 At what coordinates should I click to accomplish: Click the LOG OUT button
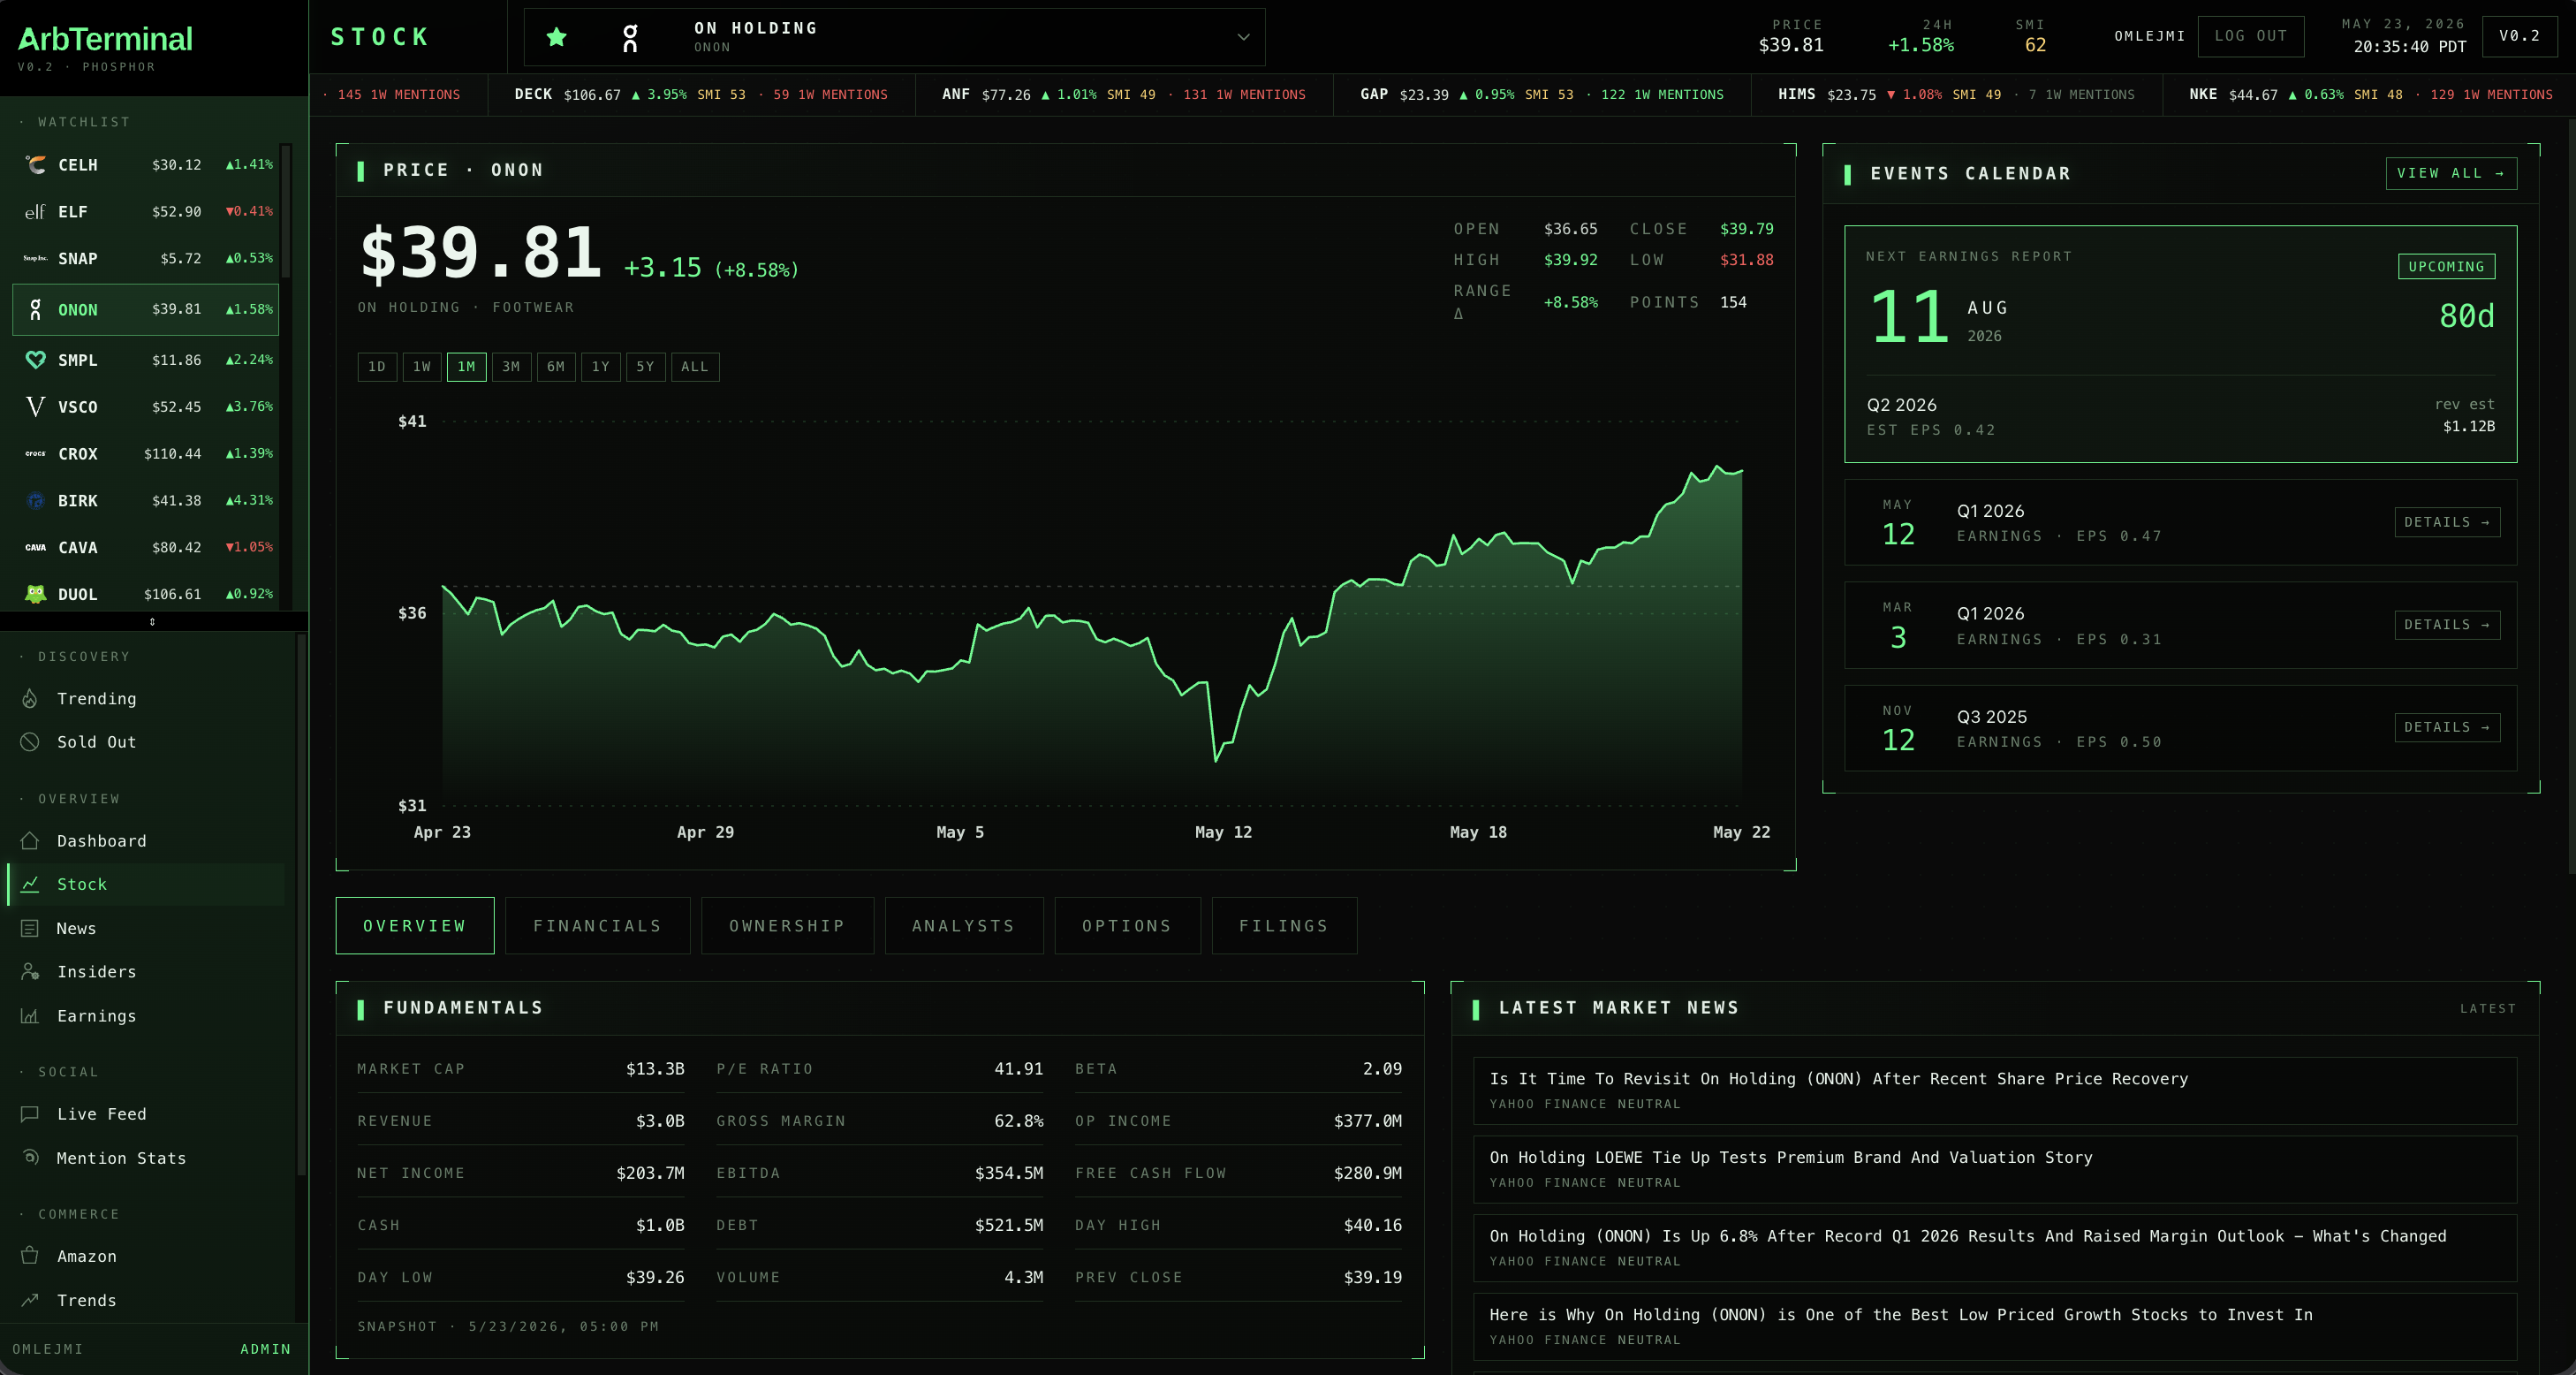pyautogui.click(x=2251, y=36)
